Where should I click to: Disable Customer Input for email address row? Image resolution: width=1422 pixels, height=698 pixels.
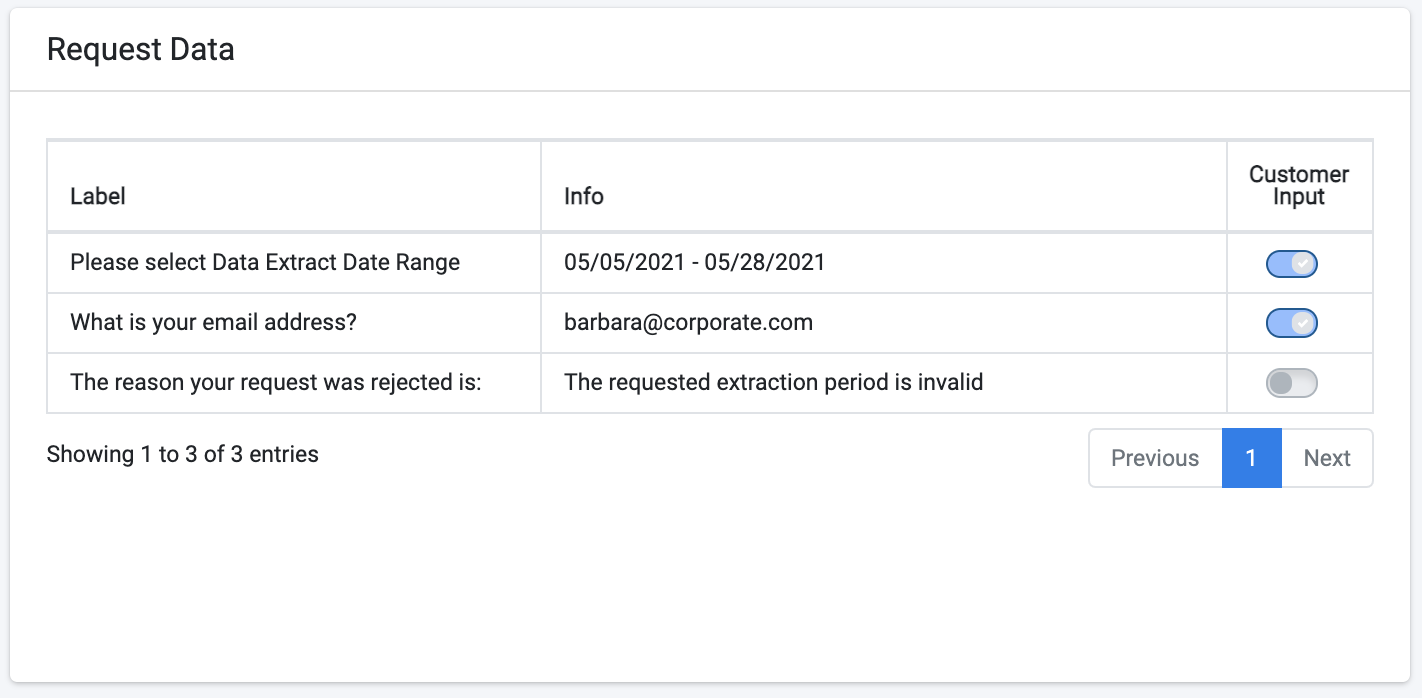[x=1291, y=323]
